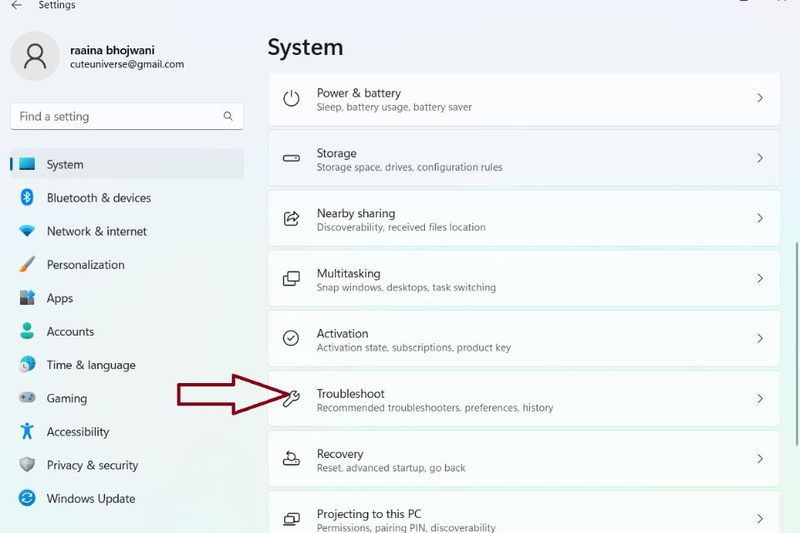
Task: Click the Activation title text
Action: click(342, 334)
